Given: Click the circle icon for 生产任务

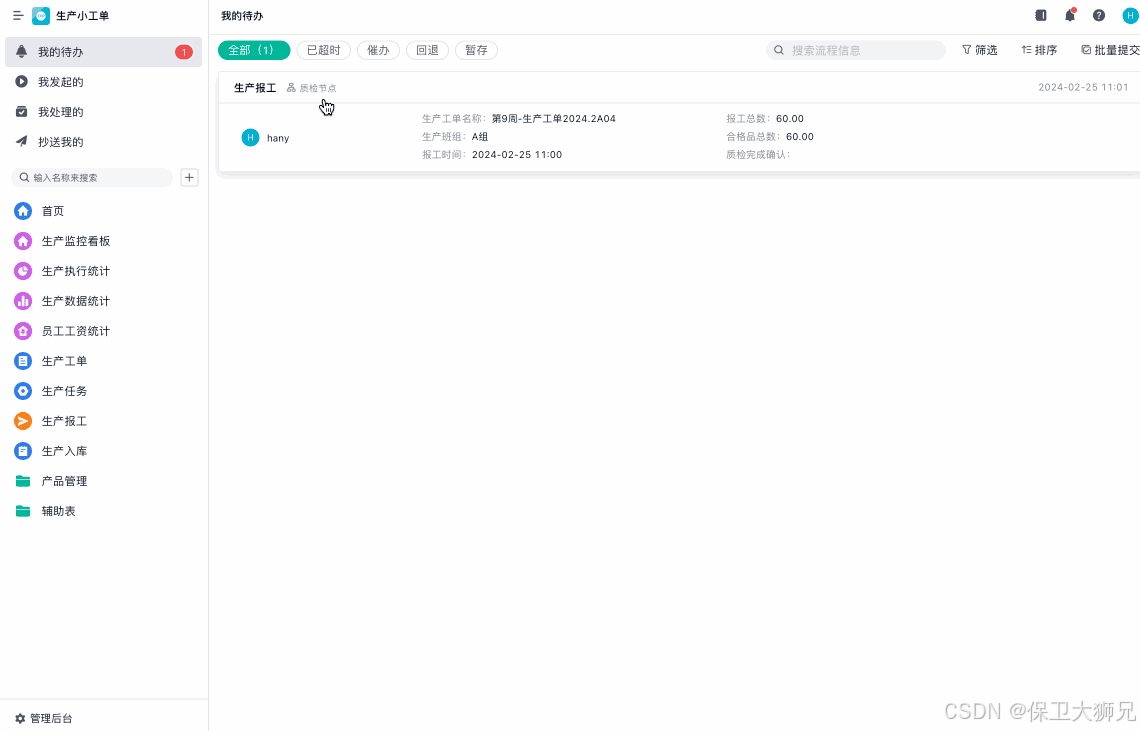Looking at the screenshot, I should 23,391.
